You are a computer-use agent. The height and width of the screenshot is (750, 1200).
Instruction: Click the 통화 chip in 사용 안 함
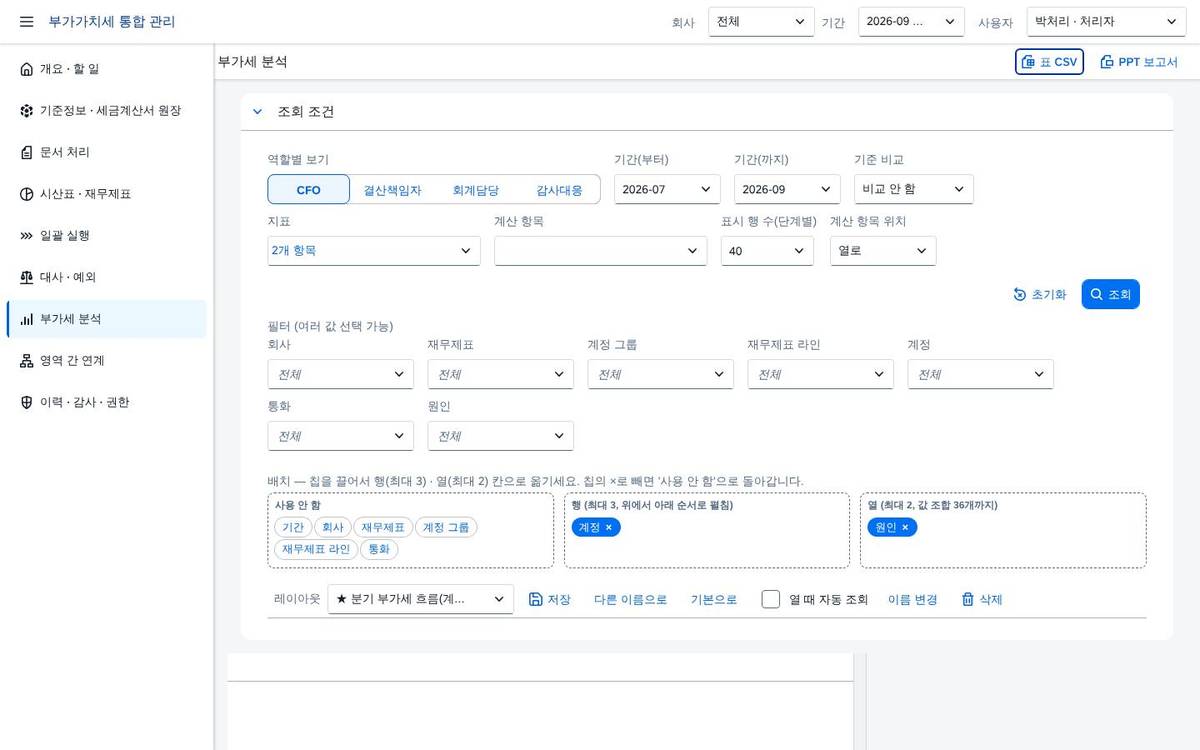[379, 549]
